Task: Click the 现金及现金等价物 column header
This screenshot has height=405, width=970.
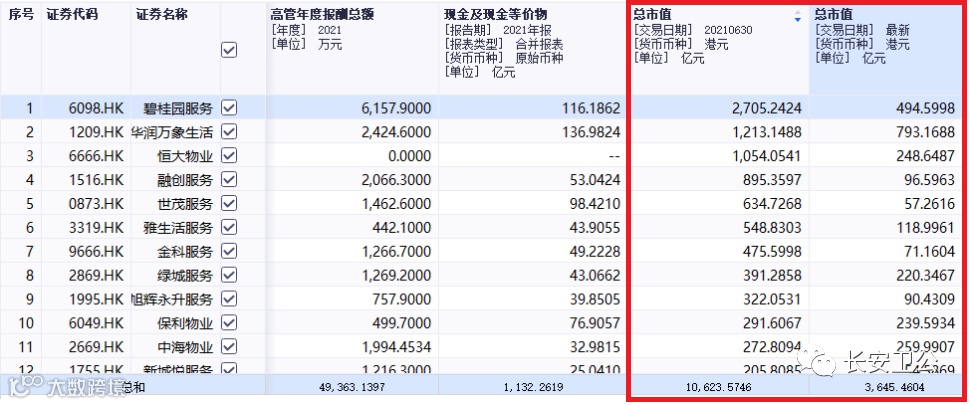Action: [496, 14]
